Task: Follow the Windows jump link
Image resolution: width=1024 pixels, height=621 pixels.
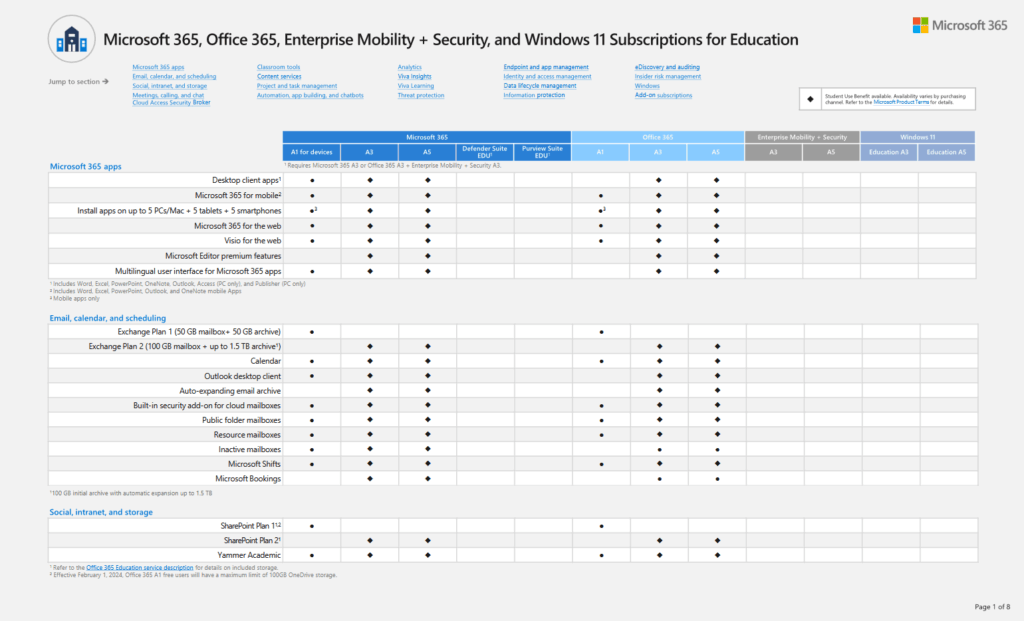Action: 647,86
